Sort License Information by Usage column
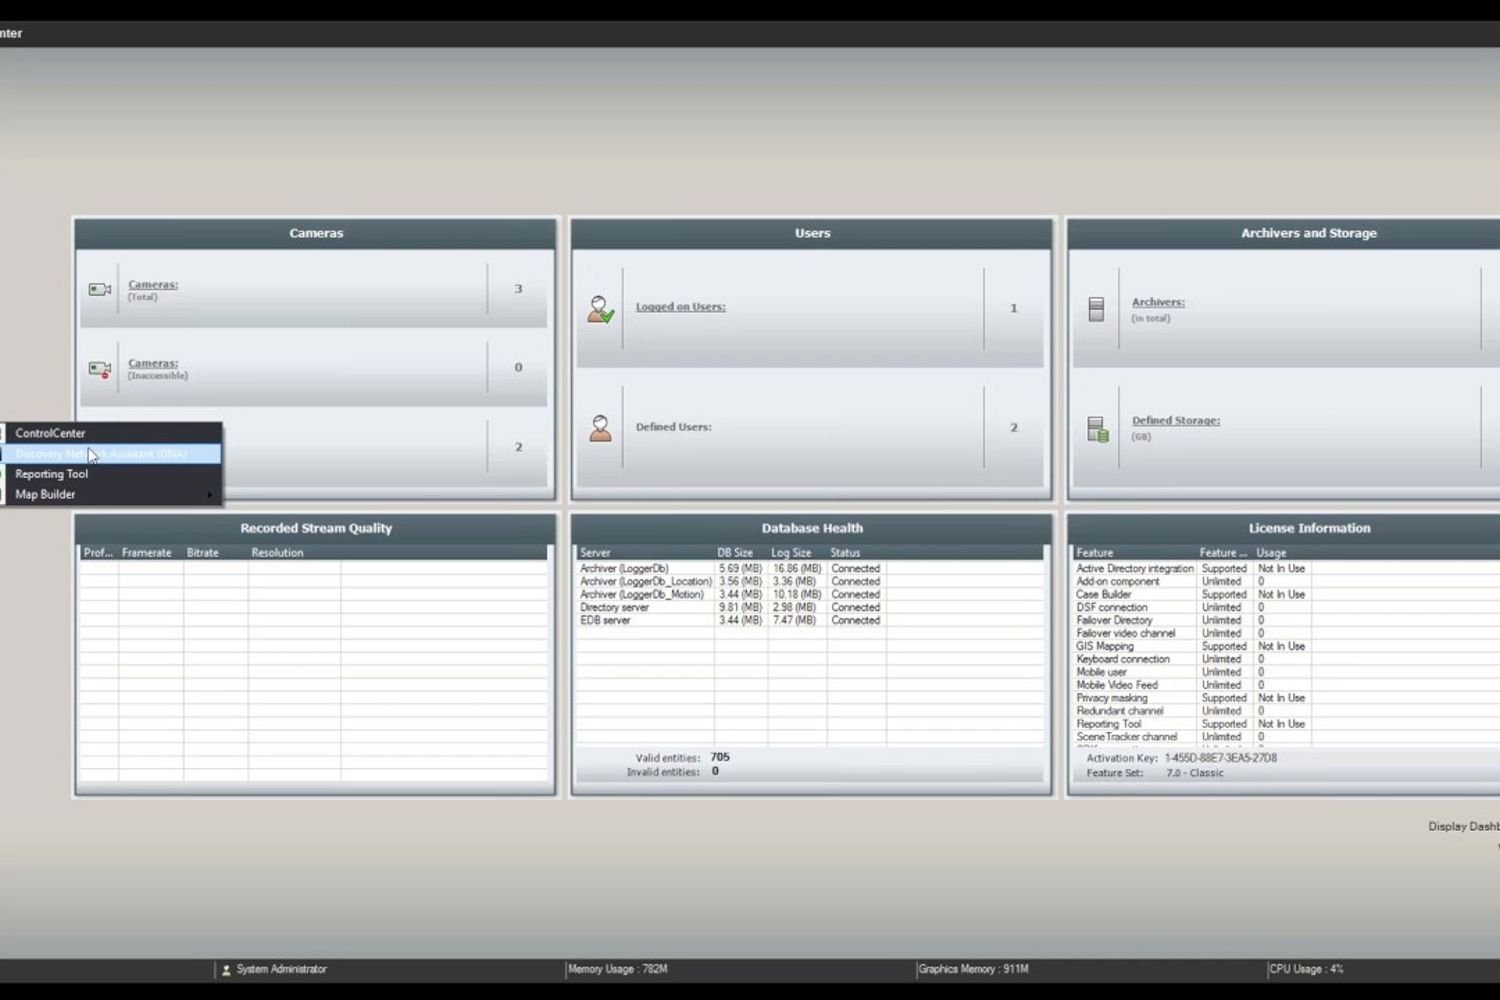 pyautogui.click(x=1271, y=553)
